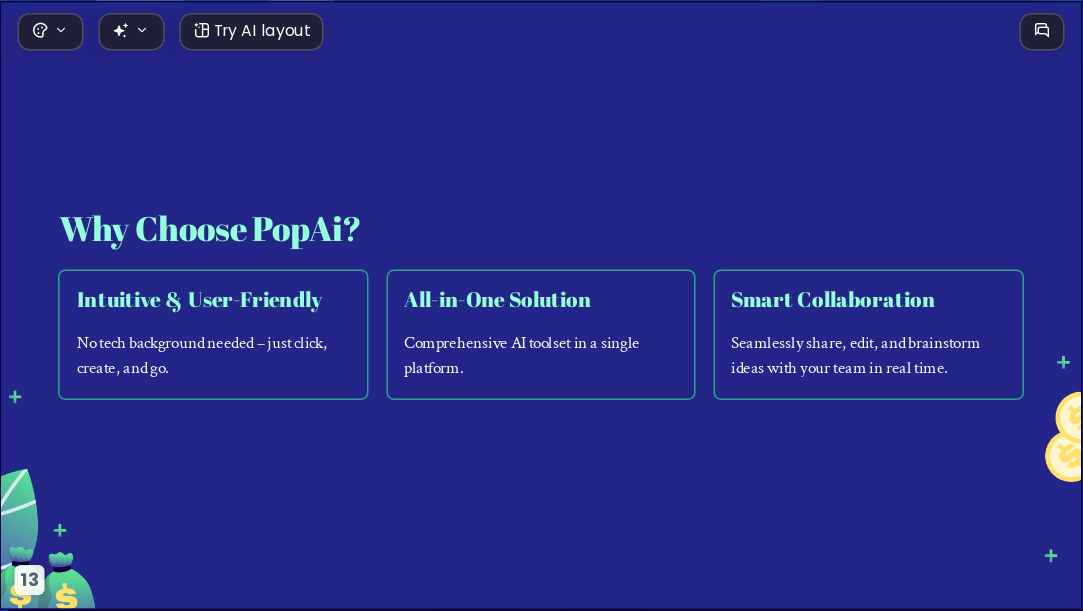Click the Try AI layout button
This screenshot has width=1083, height=611.
coord(251,31)
